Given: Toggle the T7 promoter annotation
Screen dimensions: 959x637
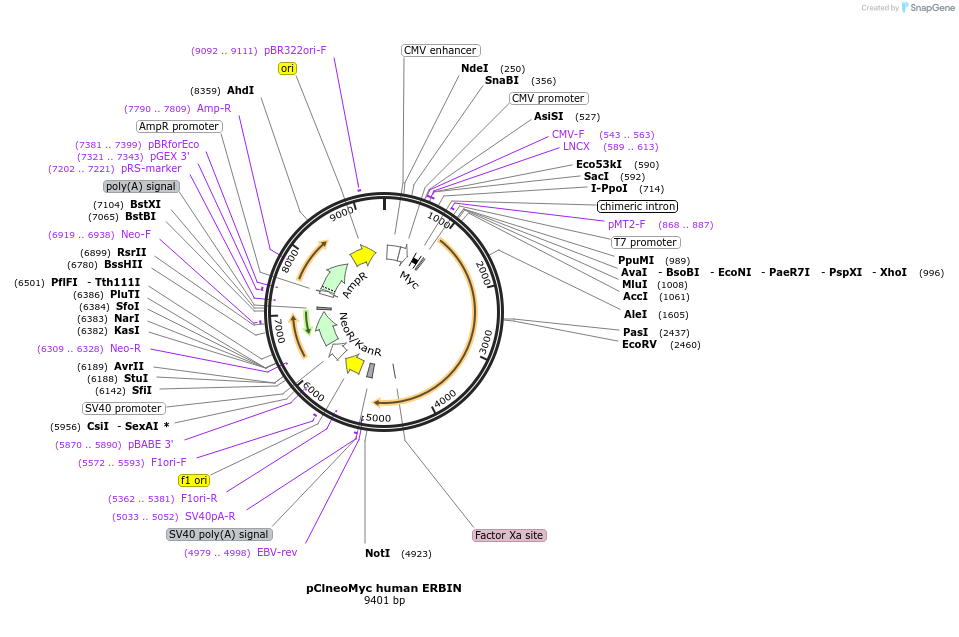Looking at the screenshot, I should coord(644,242).
